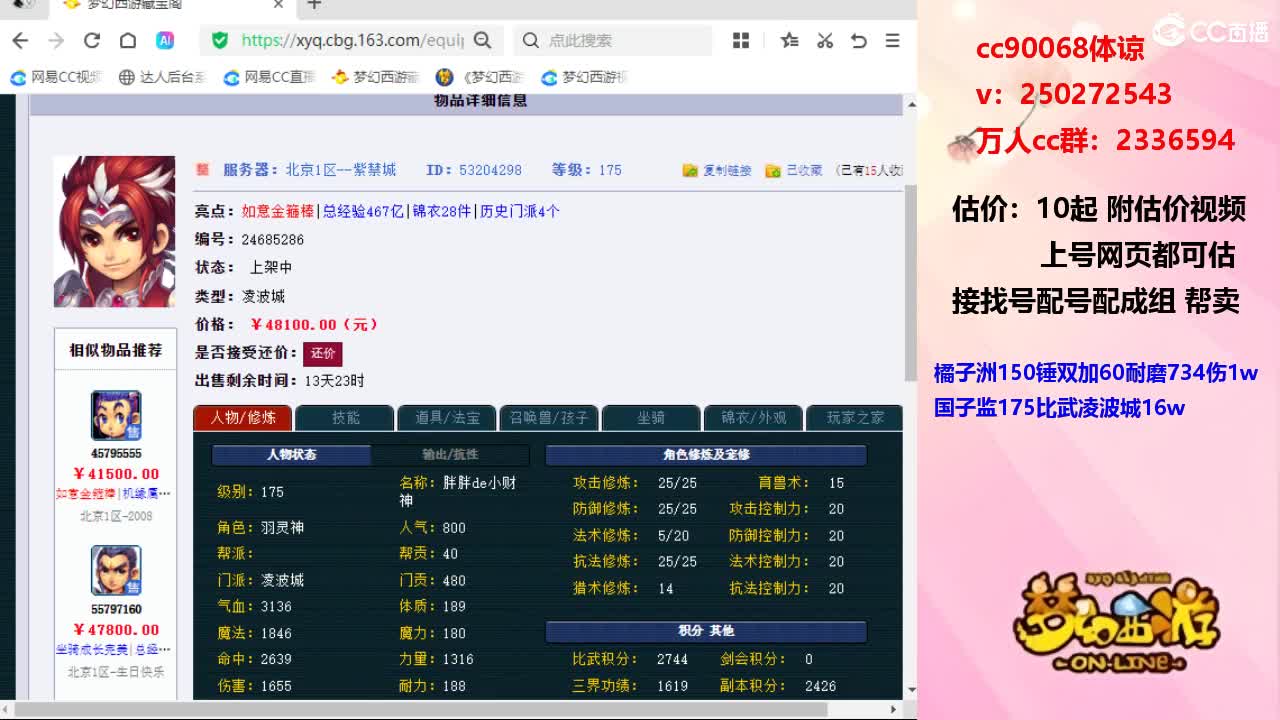Open recommended item avatar 45795555
The width and height of the screenshot is (1280, 720).
[x=116, y=416]
